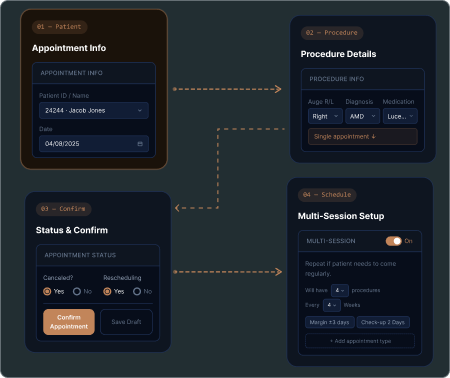The width and height of the screenshot is (450, 378).
Task: Click the Procedure Details heading
Action: click(338, 54)
